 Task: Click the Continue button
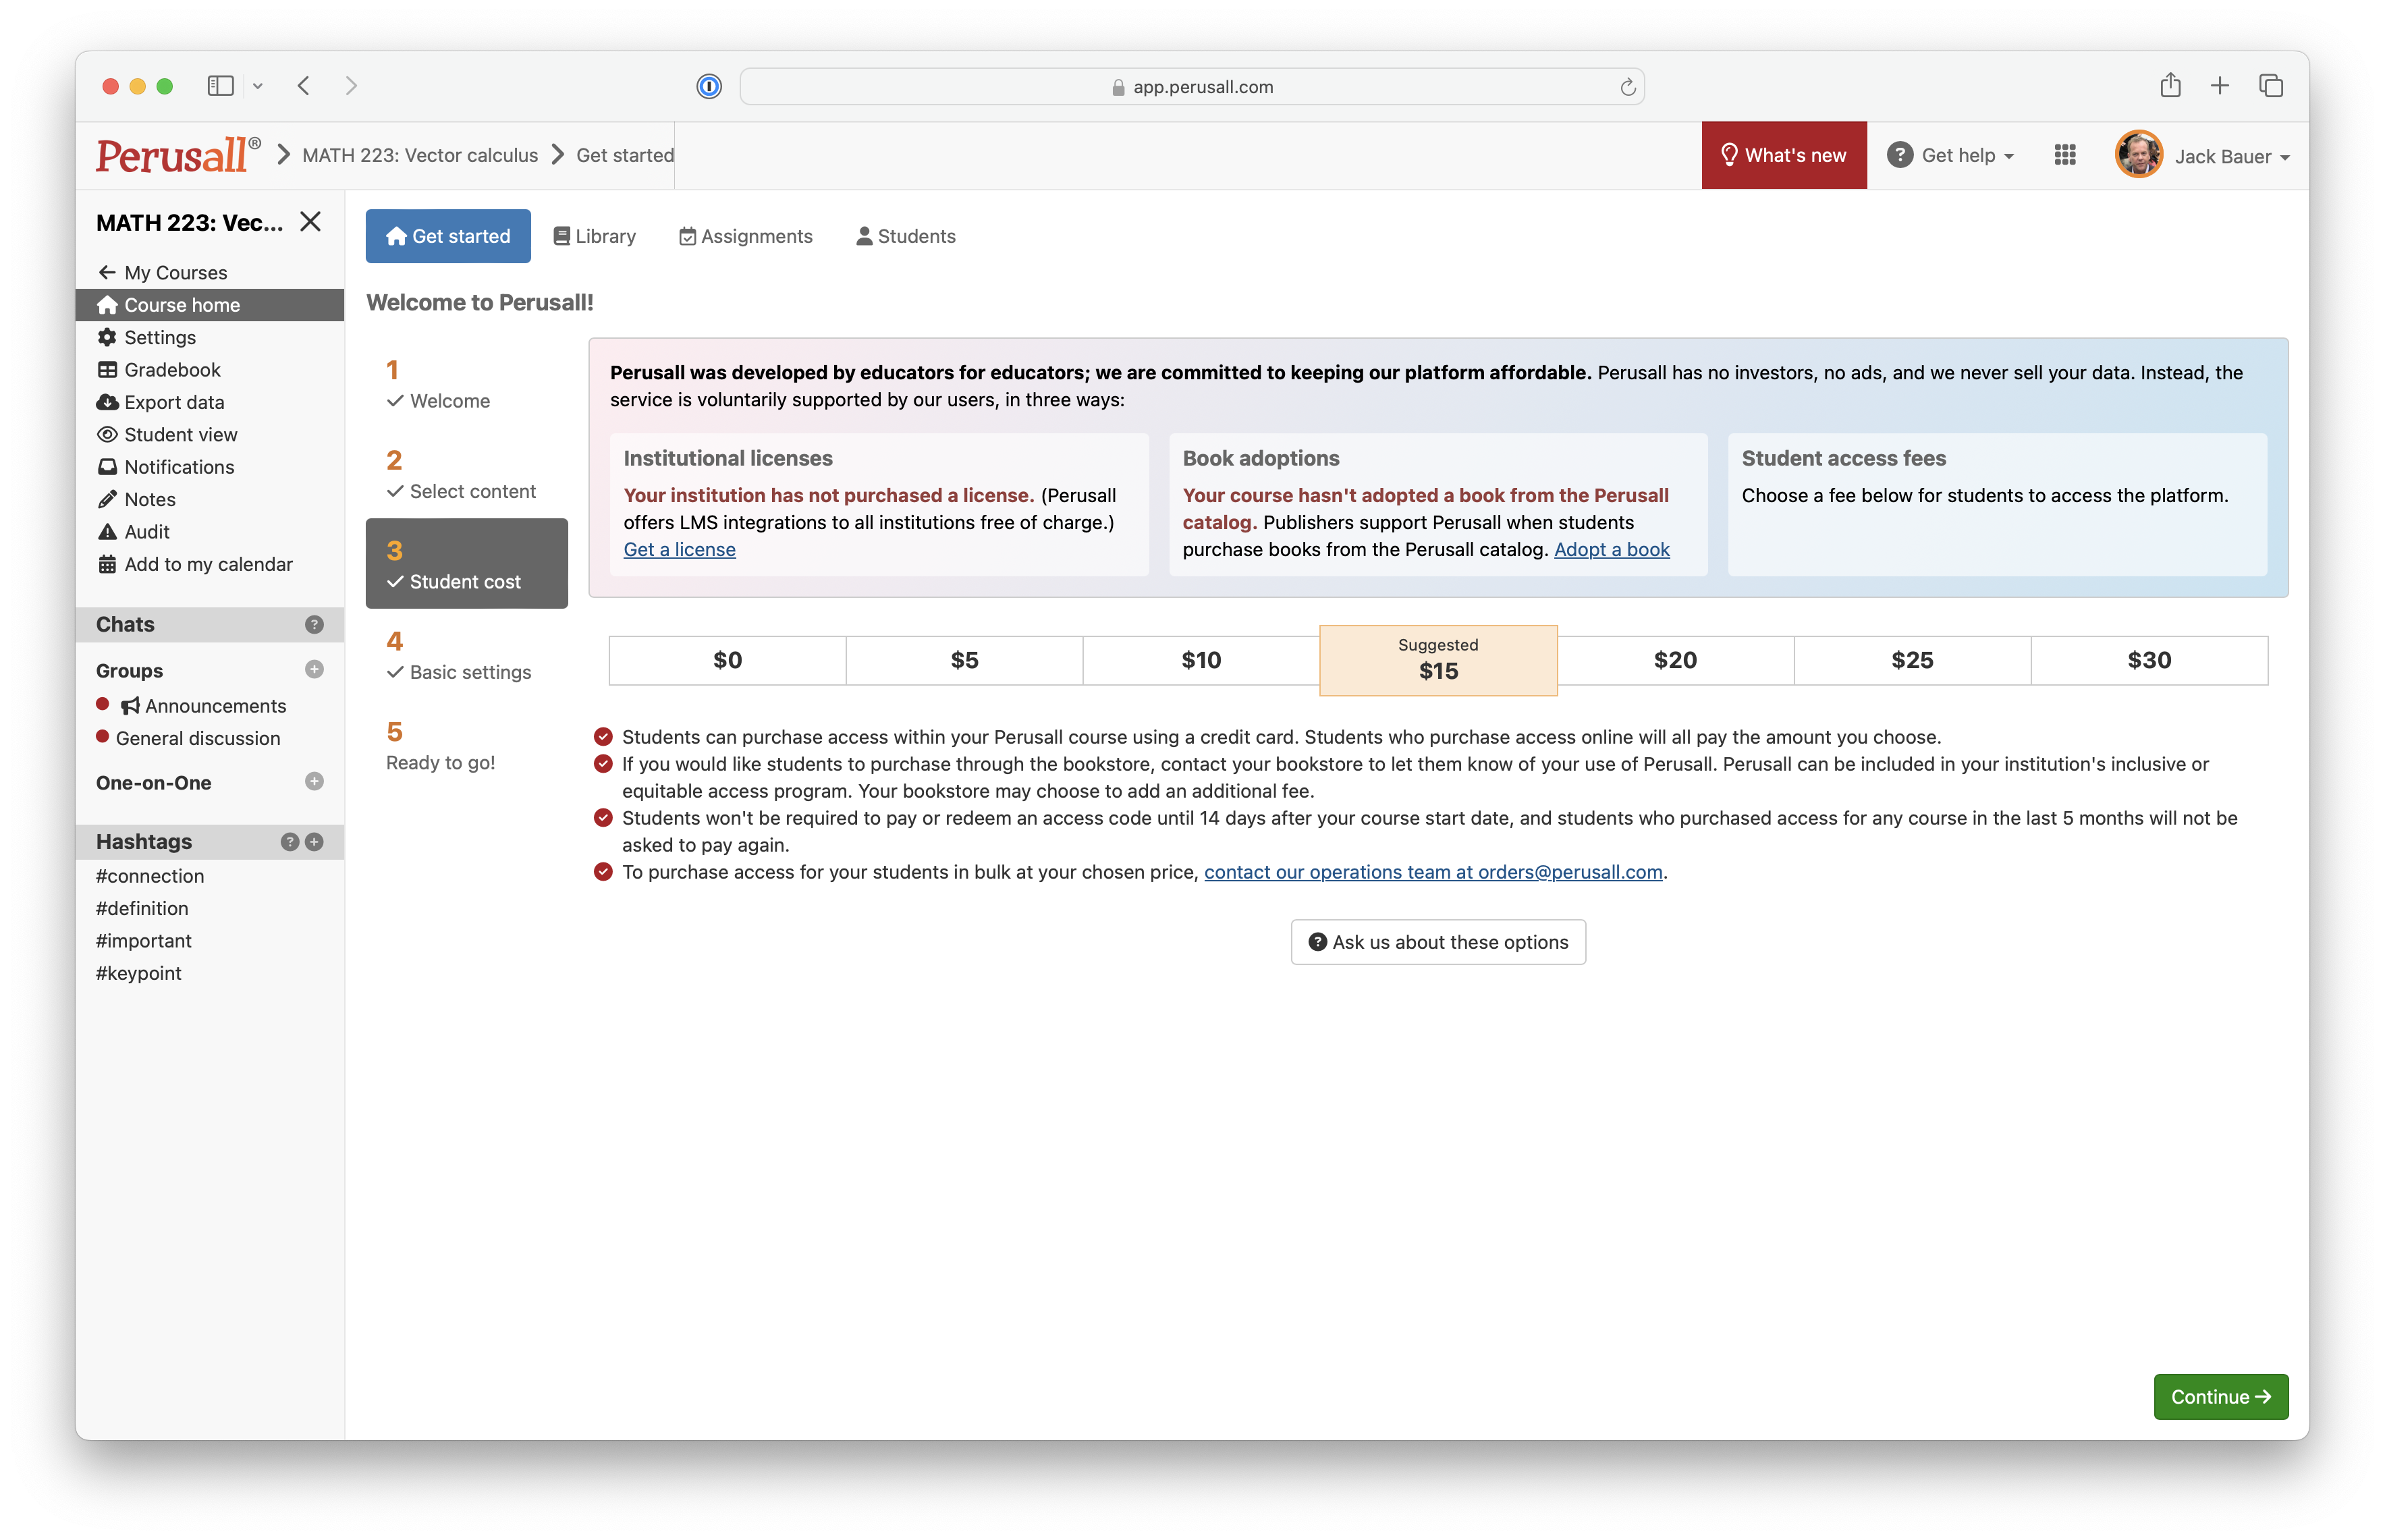pos(2223,1396)
